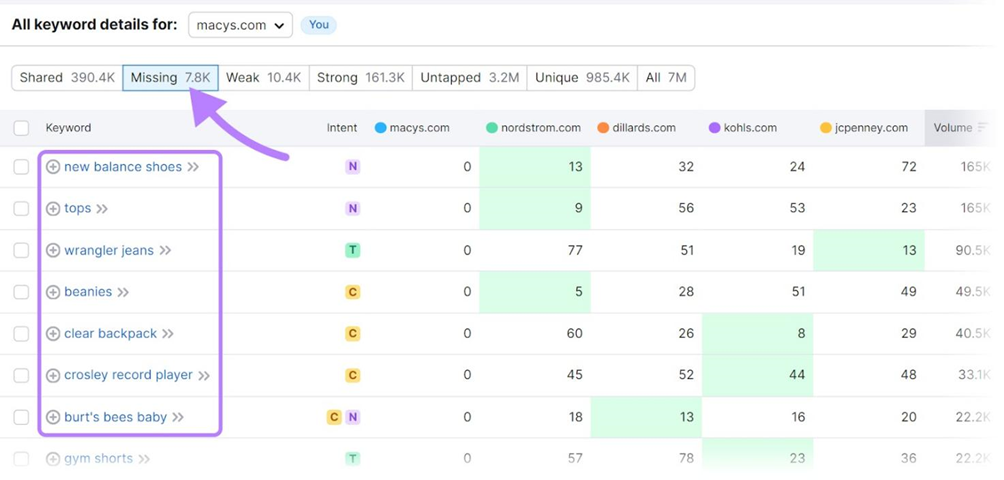
Task: Check the box for new balance shoes row
Action: click(21, 167)
